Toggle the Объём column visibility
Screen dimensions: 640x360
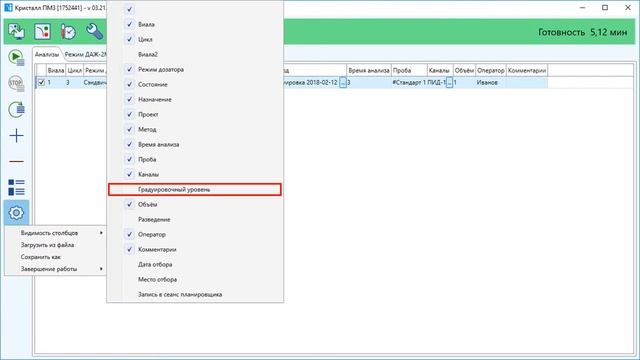click(195, 204)
